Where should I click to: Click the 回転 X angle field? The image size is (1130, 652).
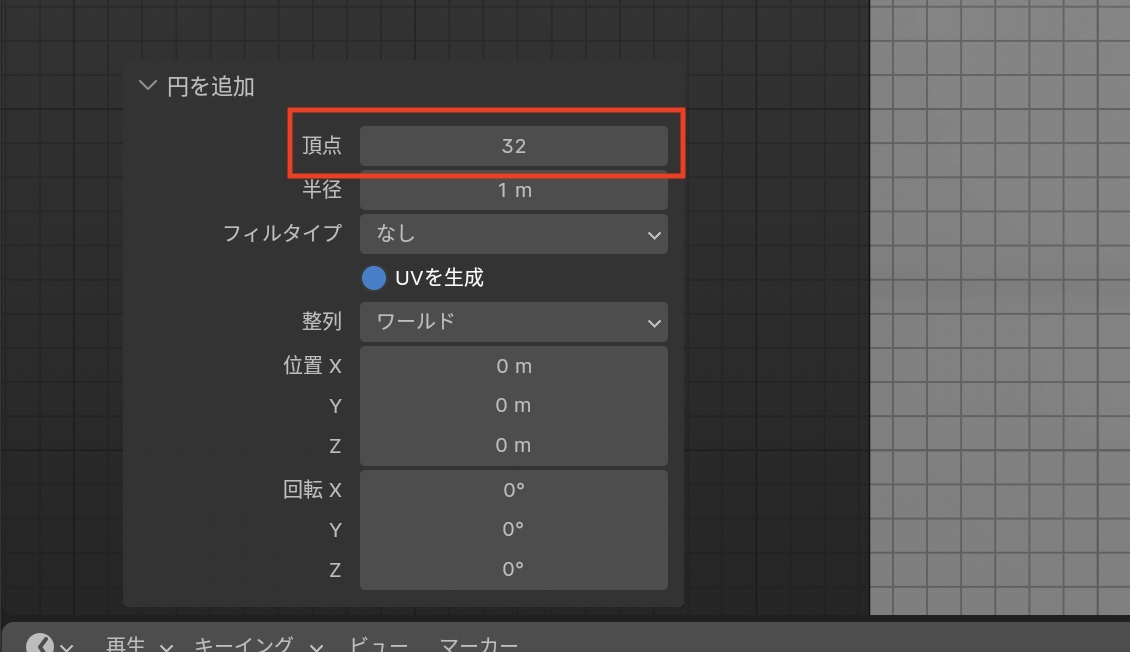point(513,490)
